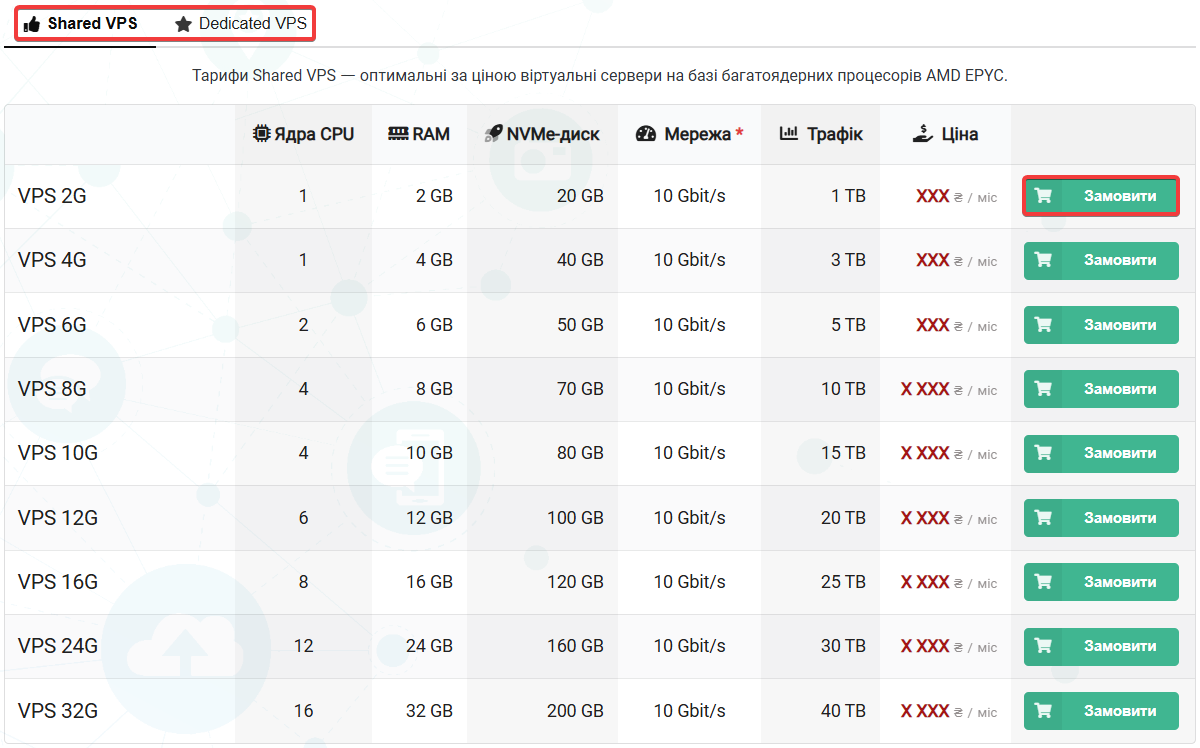Image resolution: width=1200 pixels, height=748 pixels.
Task: Order the VPS 8G plan
Action: point(1101,389)
